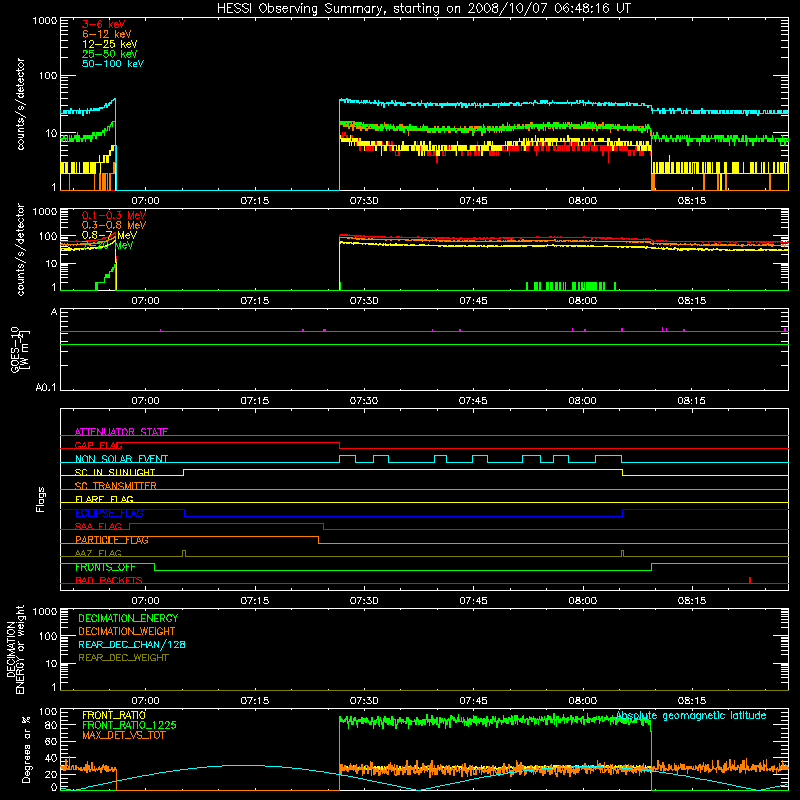The height and width of the screenshot is (800, 800).
Task: Click the 'DECIMATION_ENERGY' legend label
Action: (x=128, y=618)
